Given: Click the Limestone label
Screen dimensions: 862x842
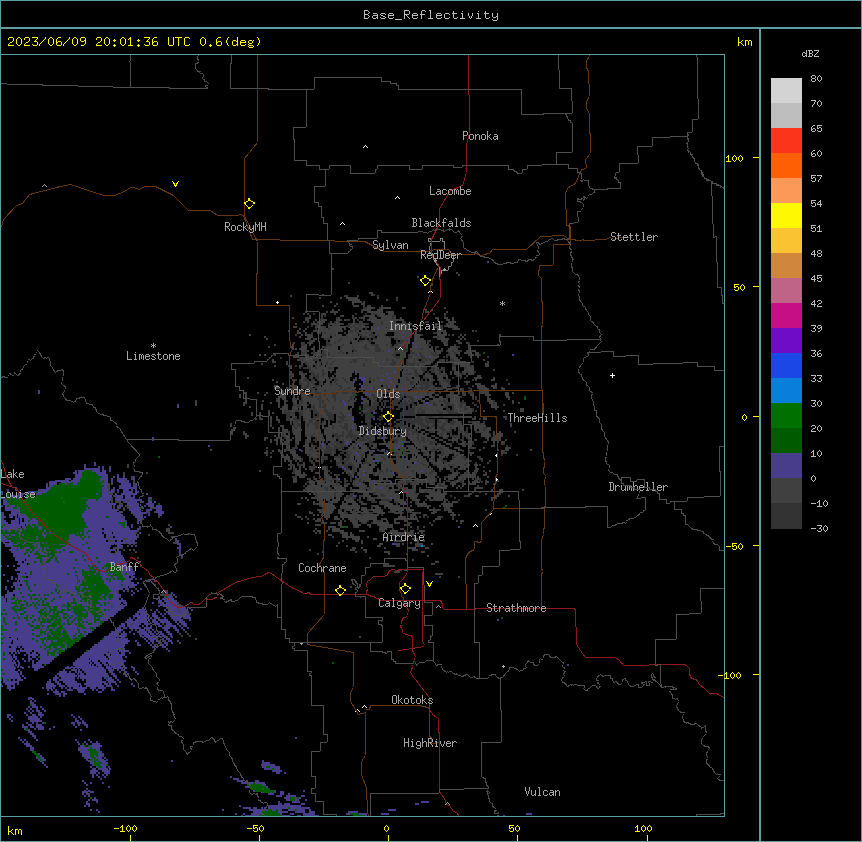Looking at the screenshot, I should click(153, 356).
